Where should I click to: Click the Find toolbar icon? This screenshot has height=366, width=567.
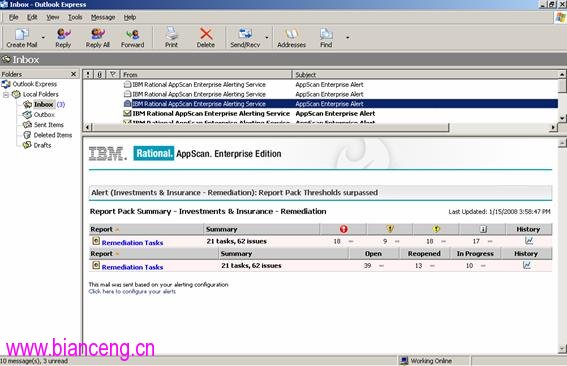coord(326,37)
